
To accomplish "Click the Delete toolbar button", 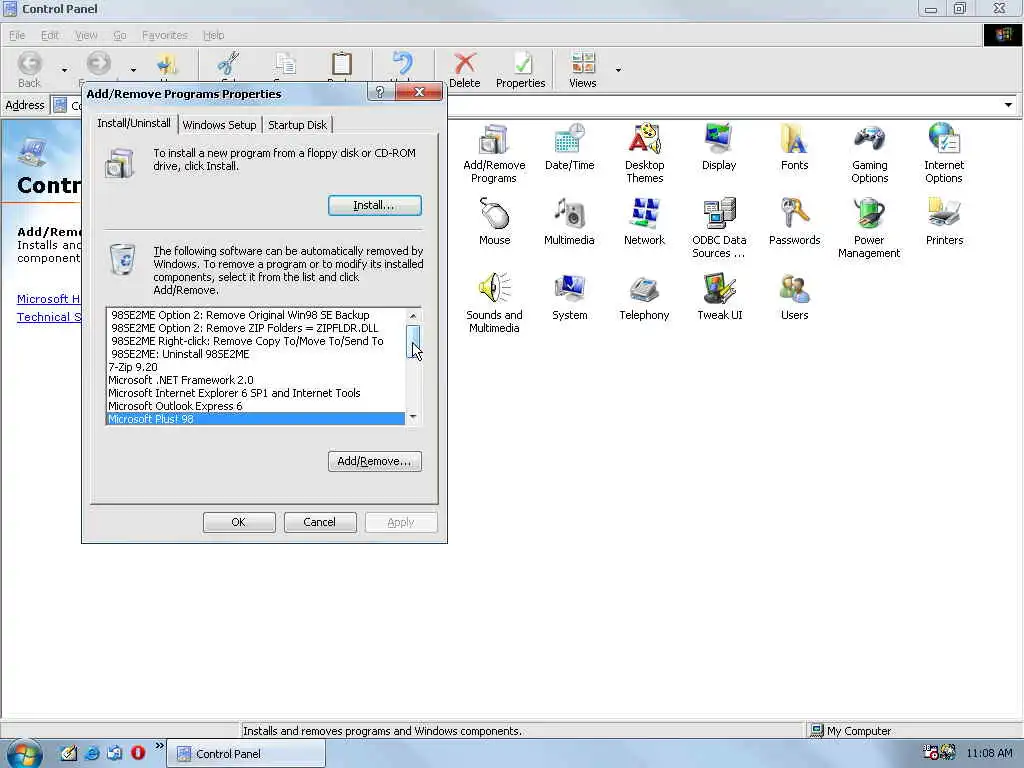I will click(464, 69).
